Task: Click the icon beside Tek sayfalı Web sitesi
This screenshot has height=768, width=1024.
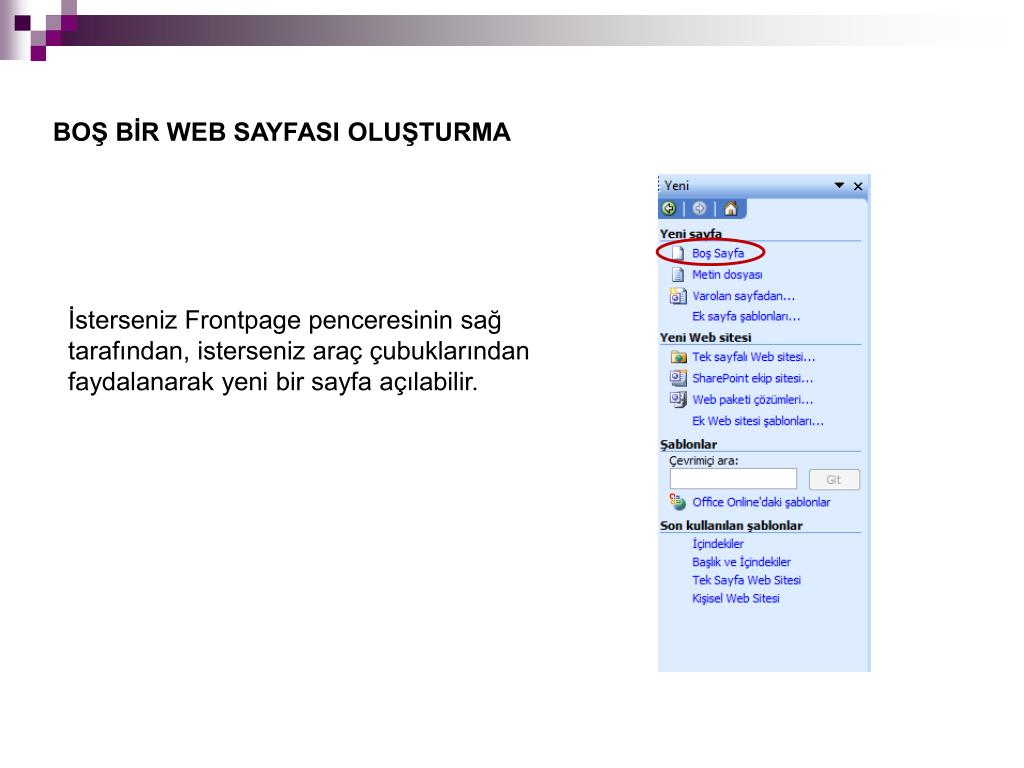Action: click(679, 357)
